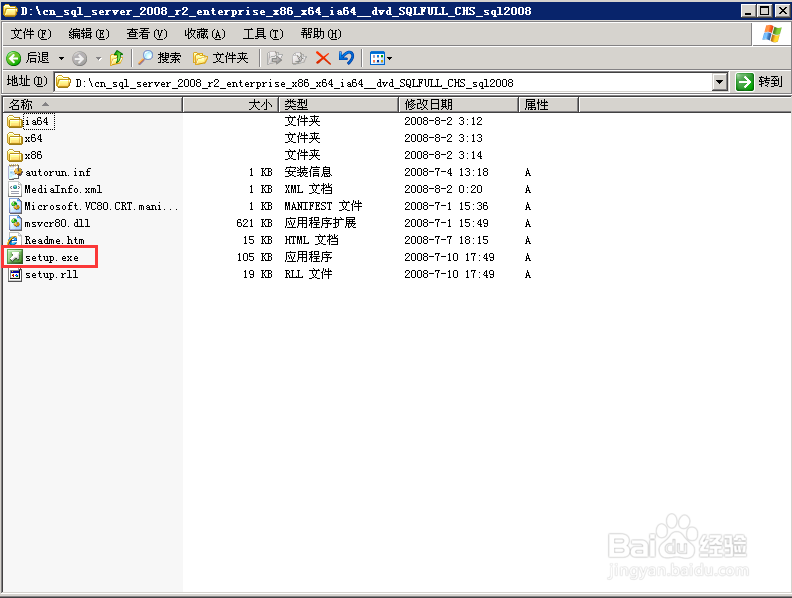This screenshot has height=598, width=792.
Task: Sort by 大小 column header
Action: coord(230,105)
